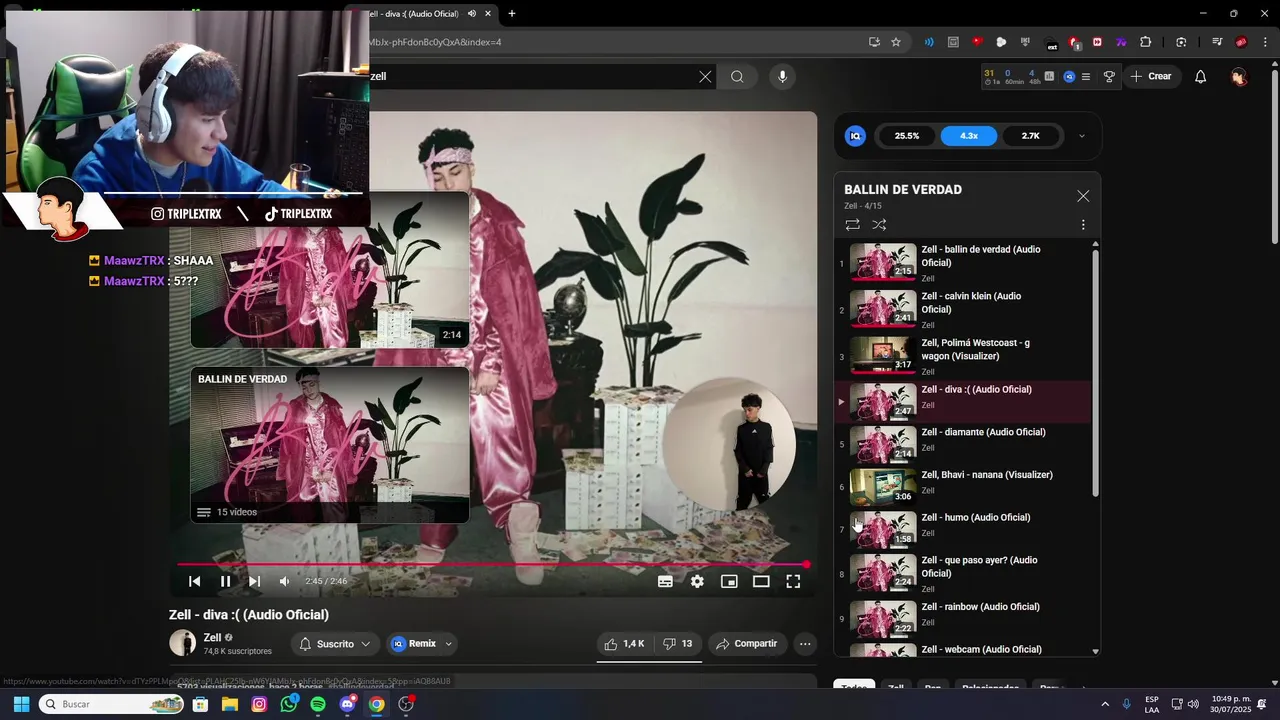Play 'que paso ayer? (Audio Oficial)' from playlist
The image size is (1280, 720).
click(x=962, y=574)
